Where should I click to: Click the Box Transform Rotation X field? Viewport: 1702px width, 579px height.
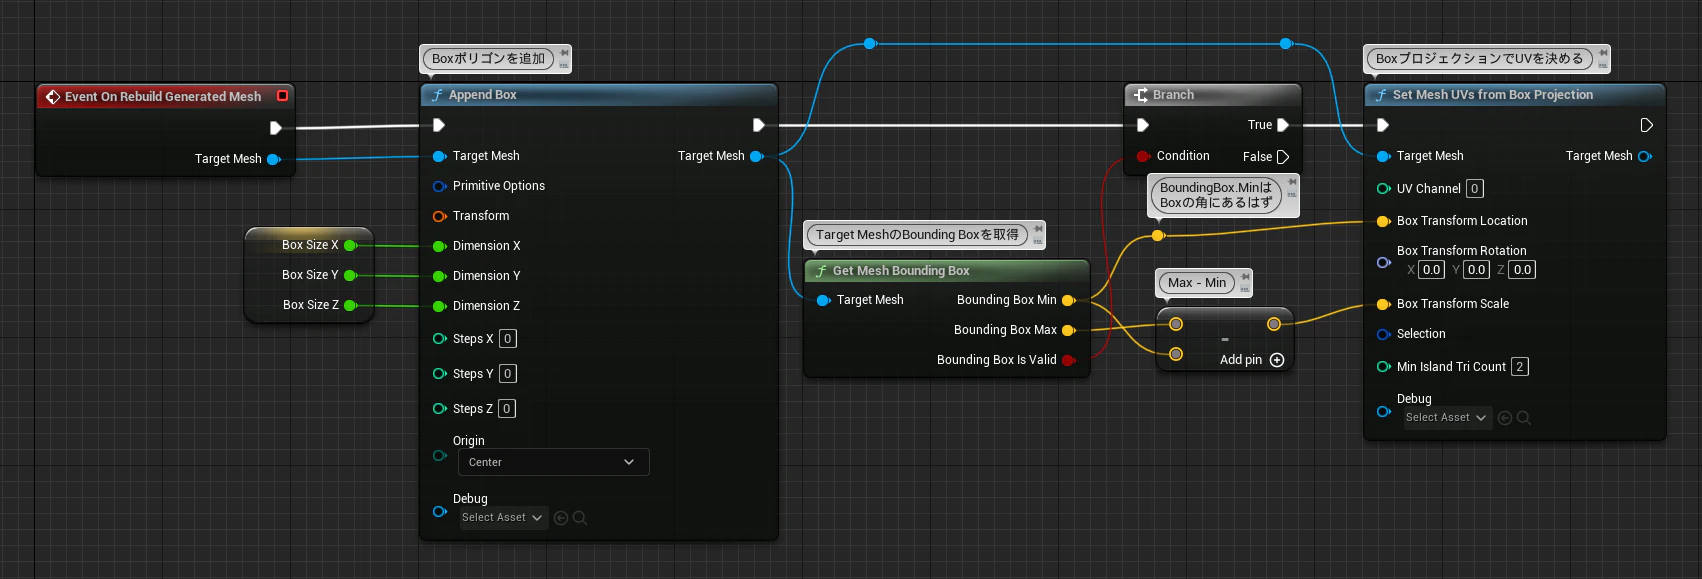click(x=1432, y=270)
